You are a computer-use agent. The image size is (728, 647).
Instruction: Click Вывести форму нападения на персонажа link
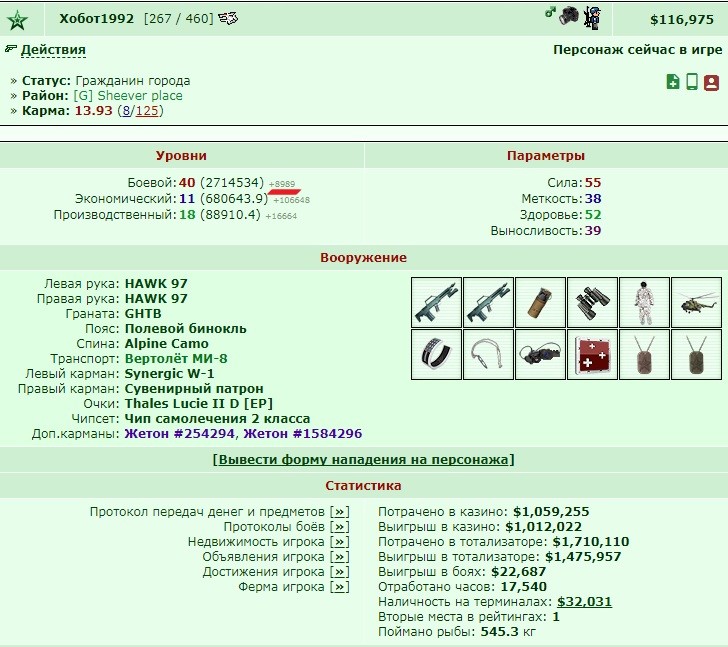point(364,459)
